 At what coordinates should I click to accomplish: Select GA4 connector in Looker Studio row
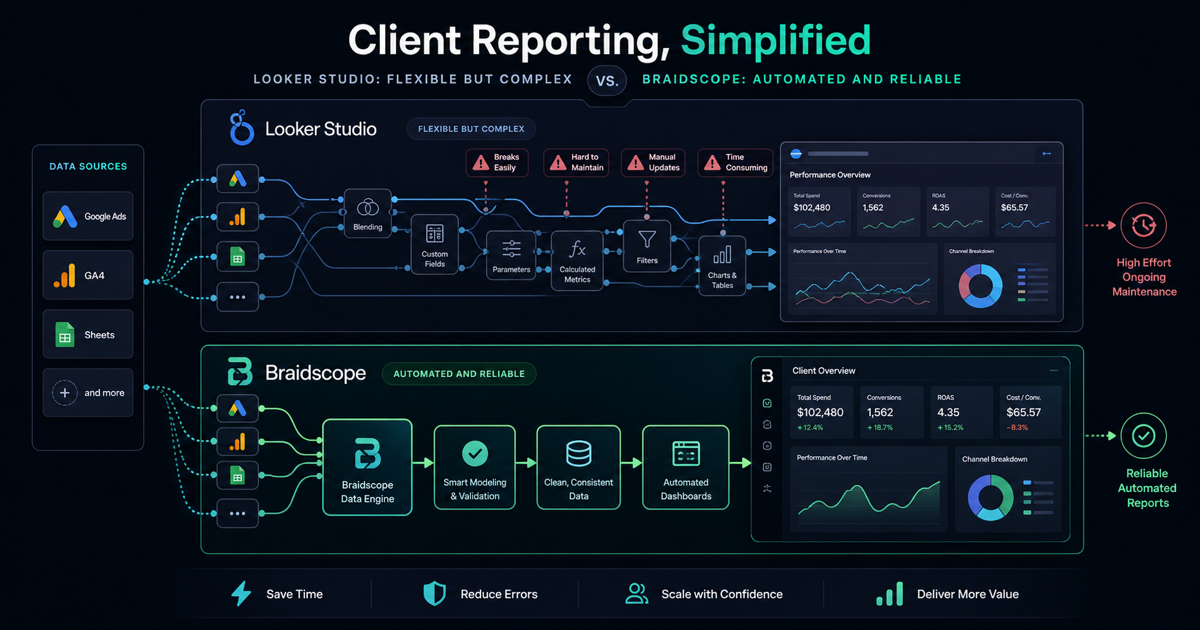pos(238,218)
